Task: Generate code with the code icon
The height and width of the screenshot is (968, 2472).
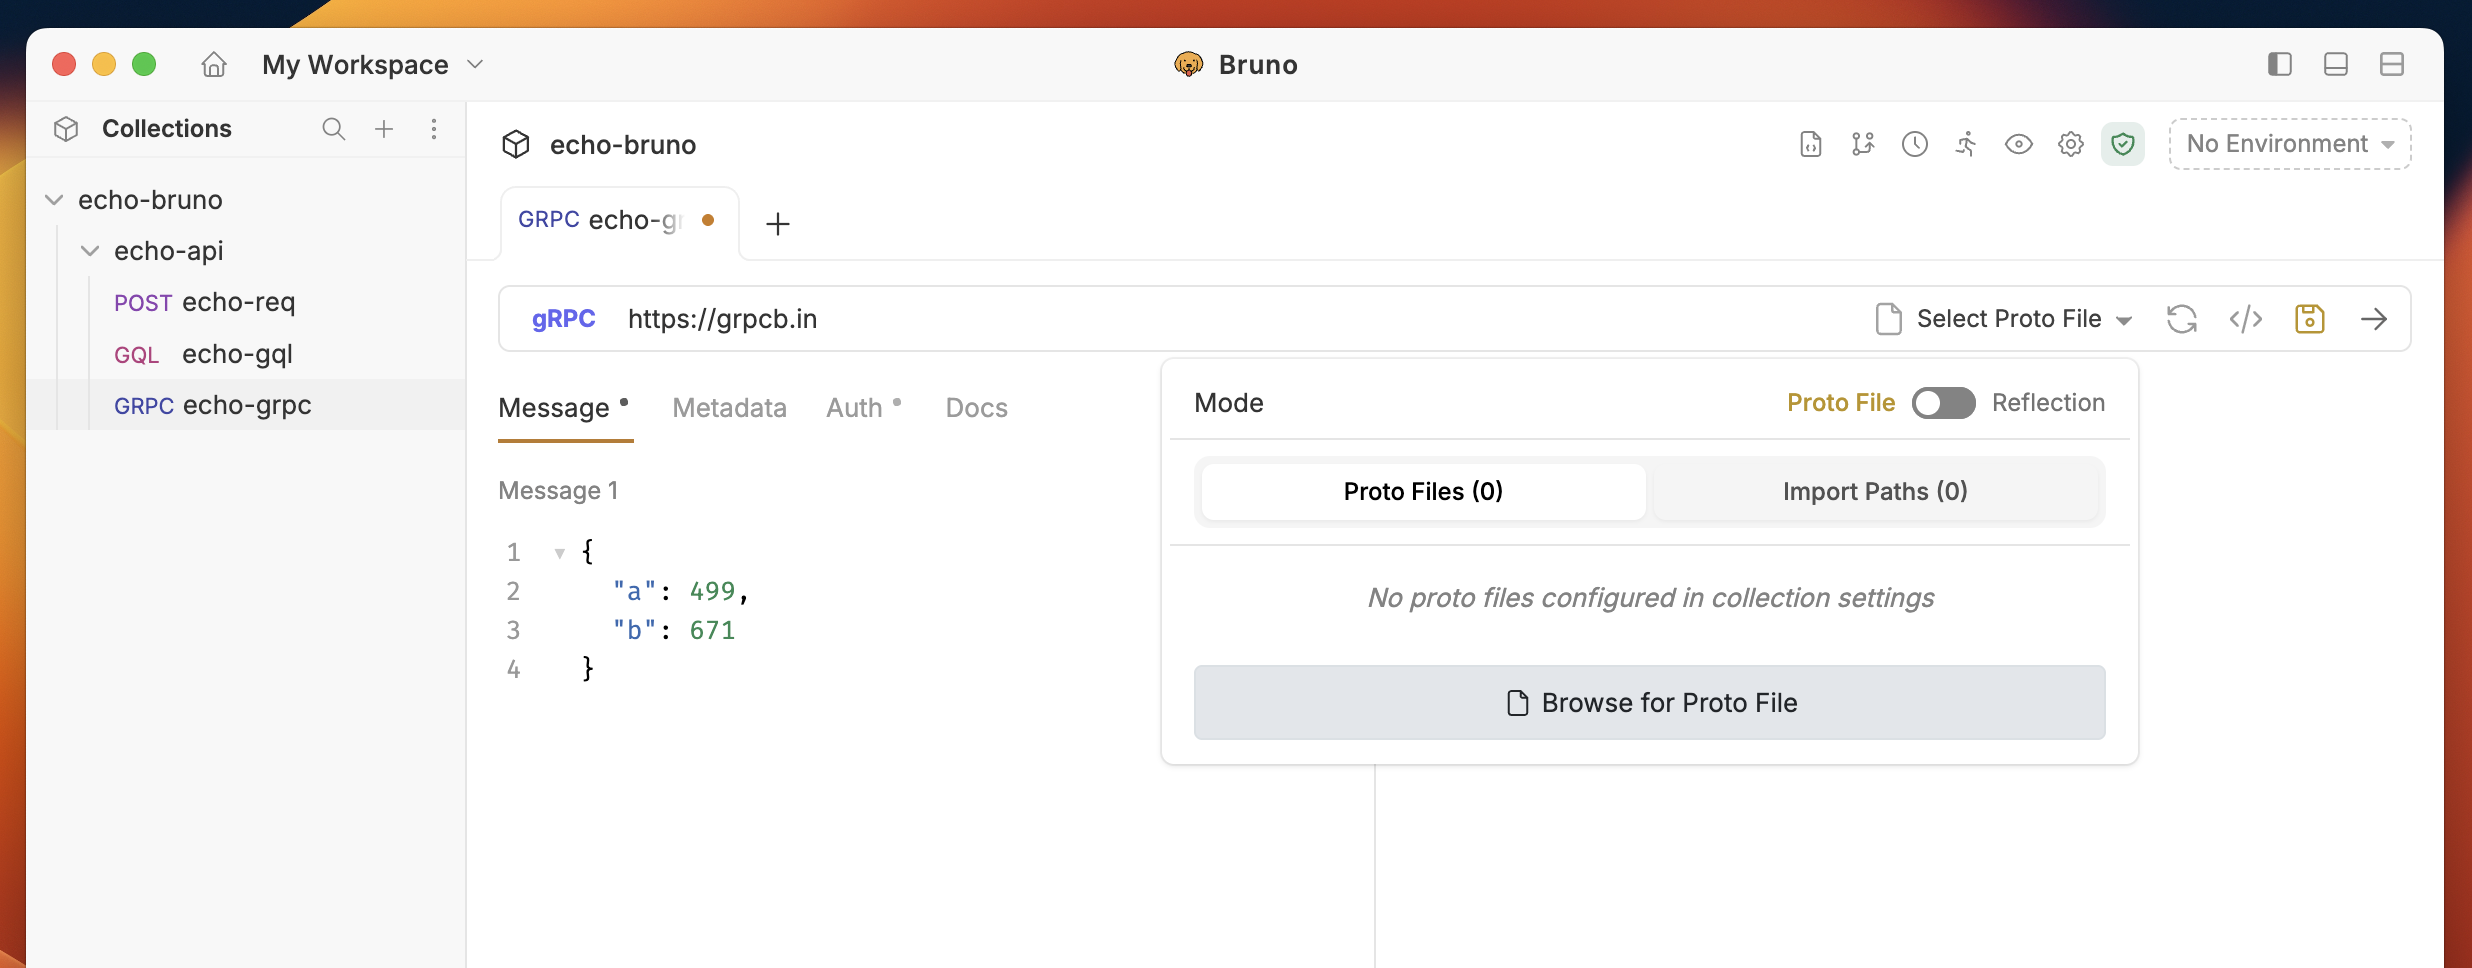Action: pos(2246,319)
